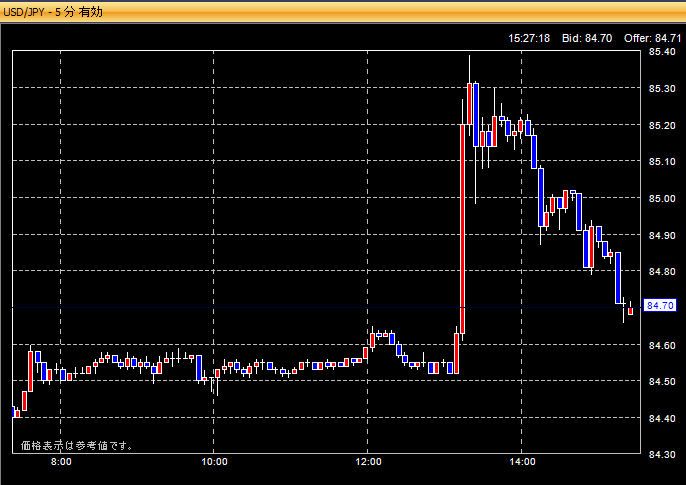
Task: Click the 10:00 time axis label
Action: (x=214, y=462)
